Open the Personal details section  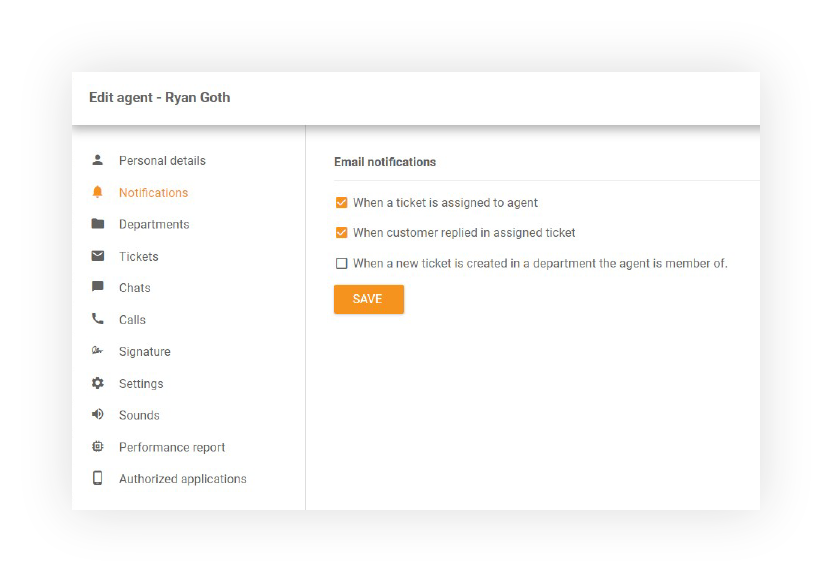click(x=161, y=160)
